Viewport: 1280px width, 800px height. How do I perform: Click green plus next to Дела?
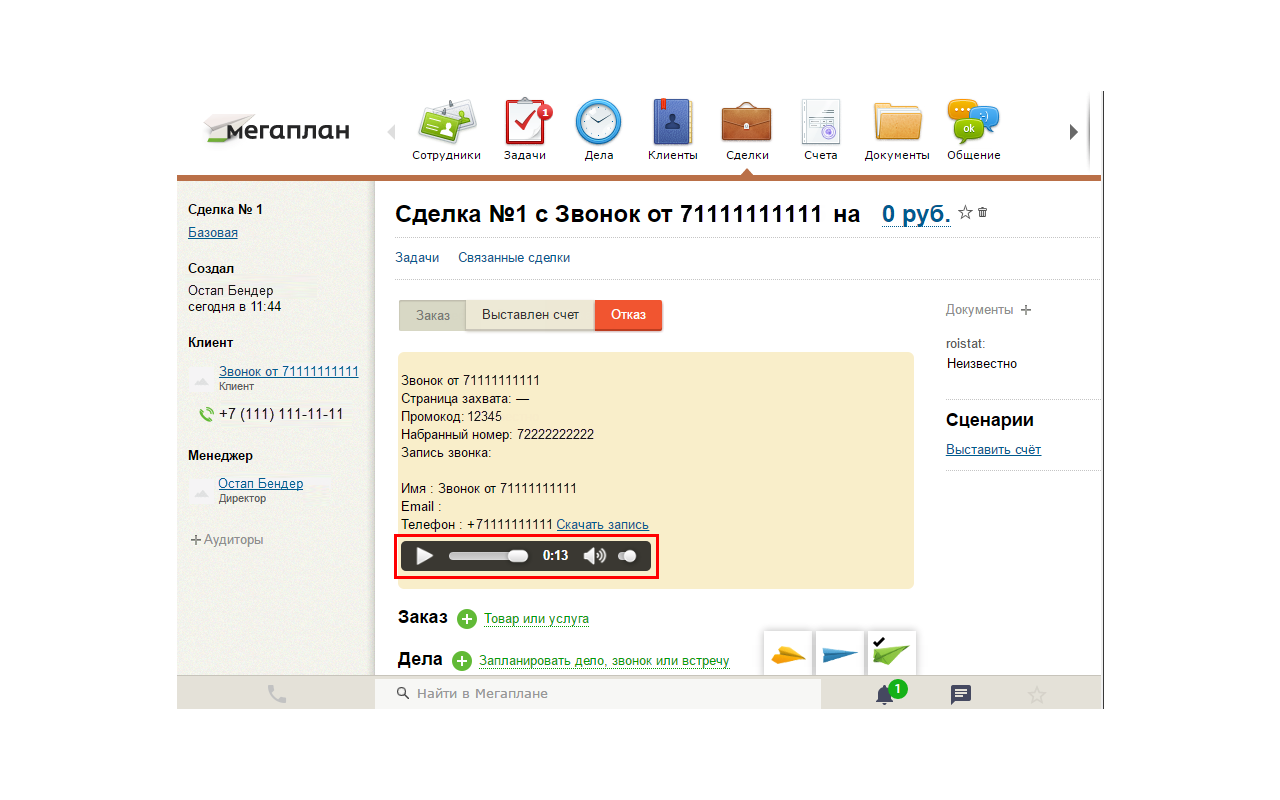pyautogui.click(x=462, y=661)
